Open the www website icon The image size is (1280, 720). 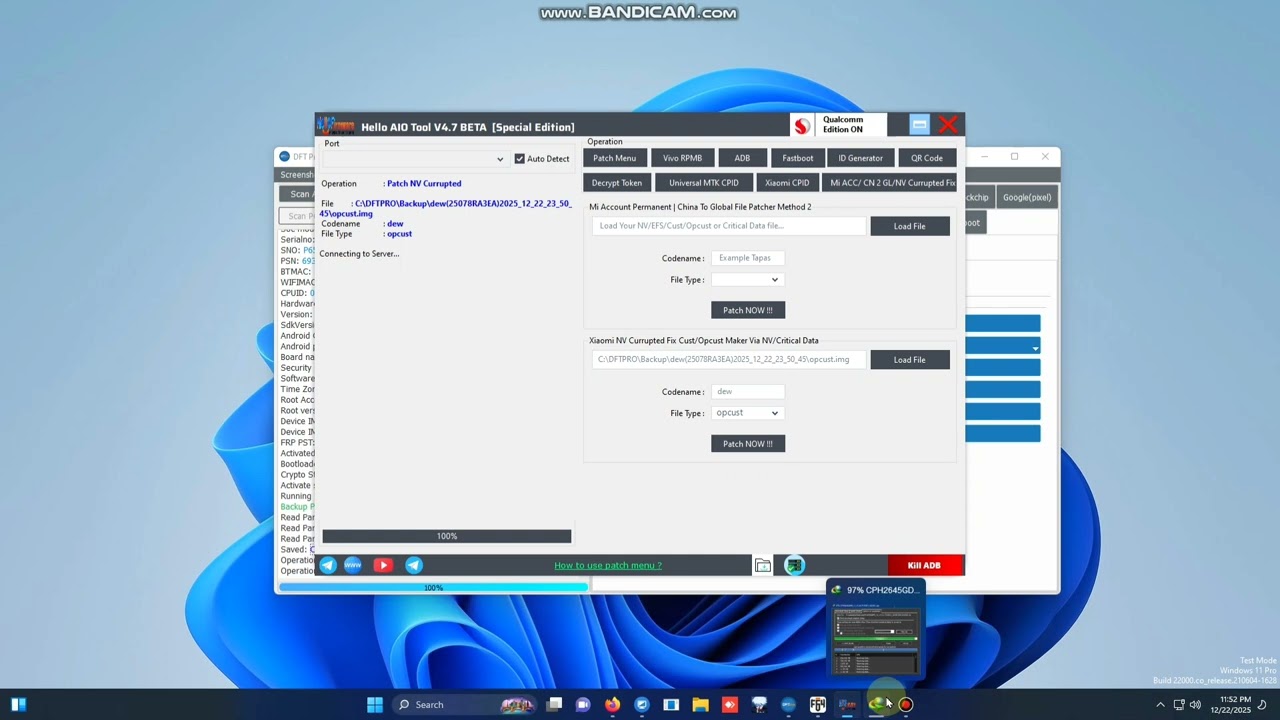(x=353, y=565)
